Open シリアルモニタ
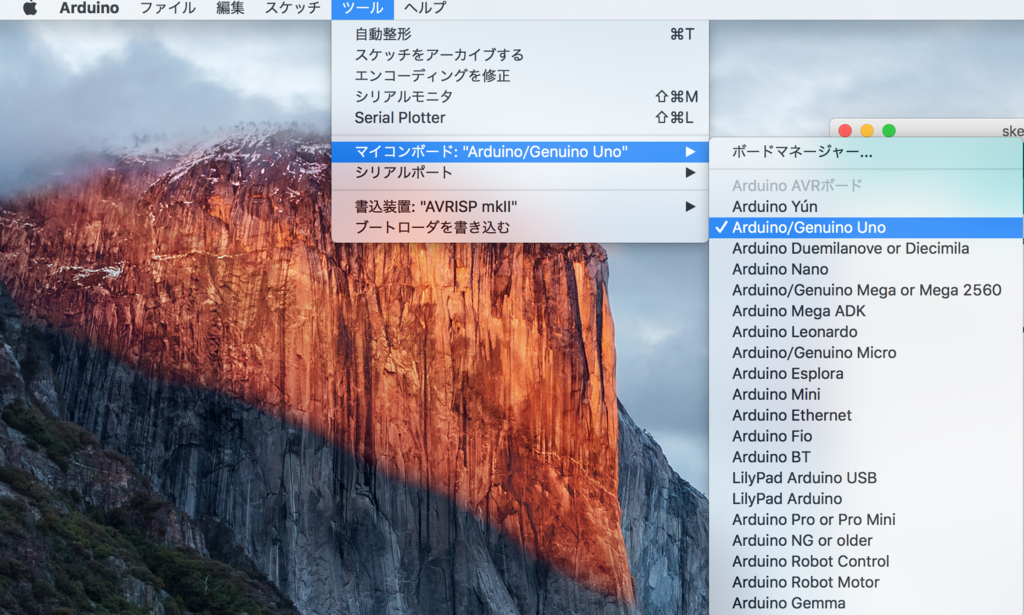 (520, 97)
